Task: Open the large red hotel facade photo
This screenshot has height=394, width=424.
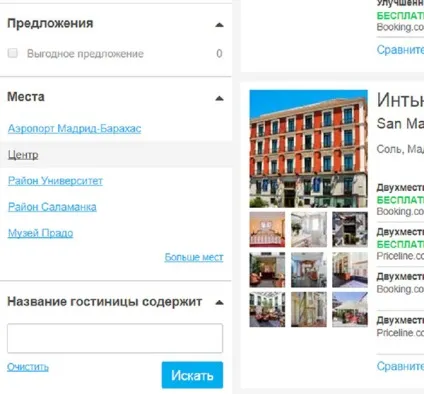Action: (309, 149)
